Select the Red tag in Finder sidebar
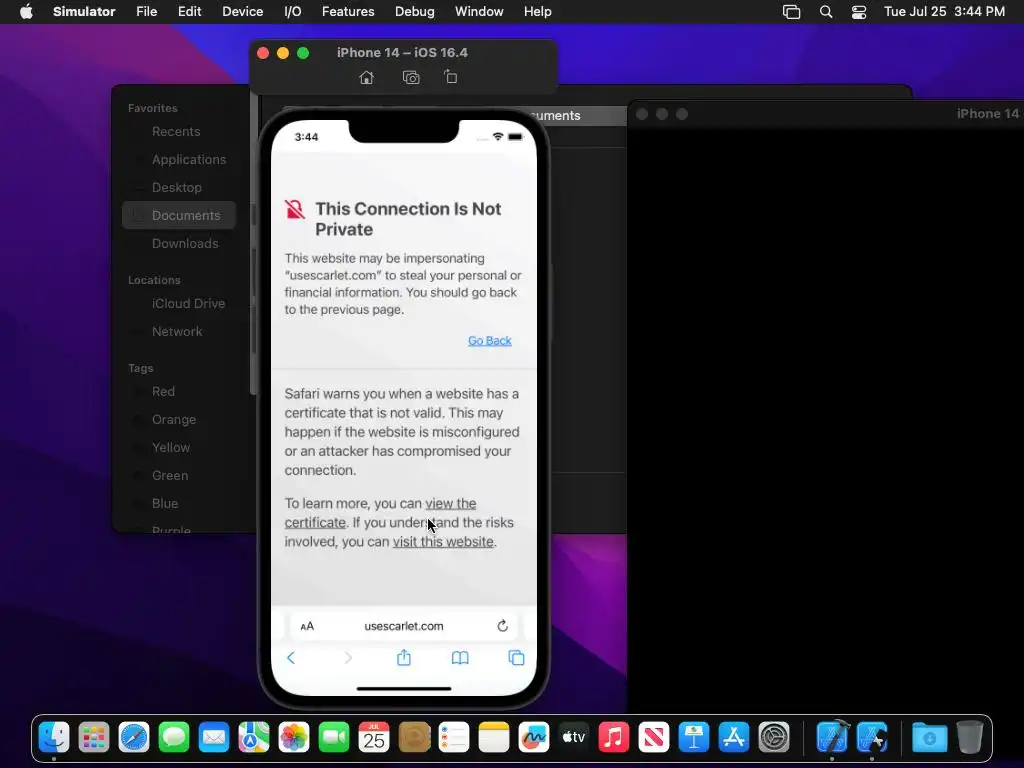The height and width of the screenshot is (768, 1024). [163, 392]
